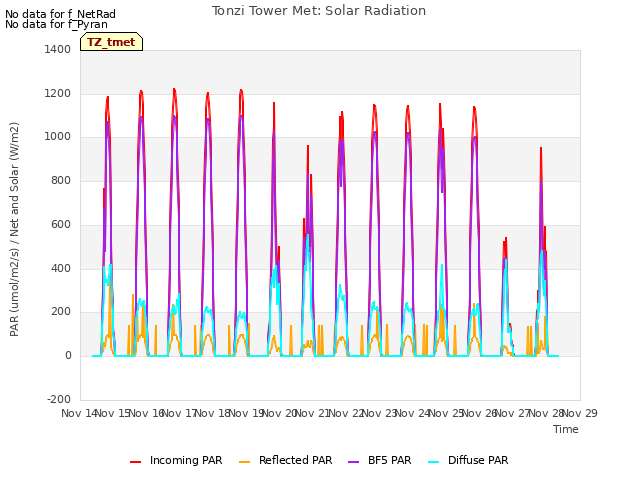Viewport: 640px width, 480px height.
Task: Click the TZ_tmet annotation label
Action: coord(111,42)
